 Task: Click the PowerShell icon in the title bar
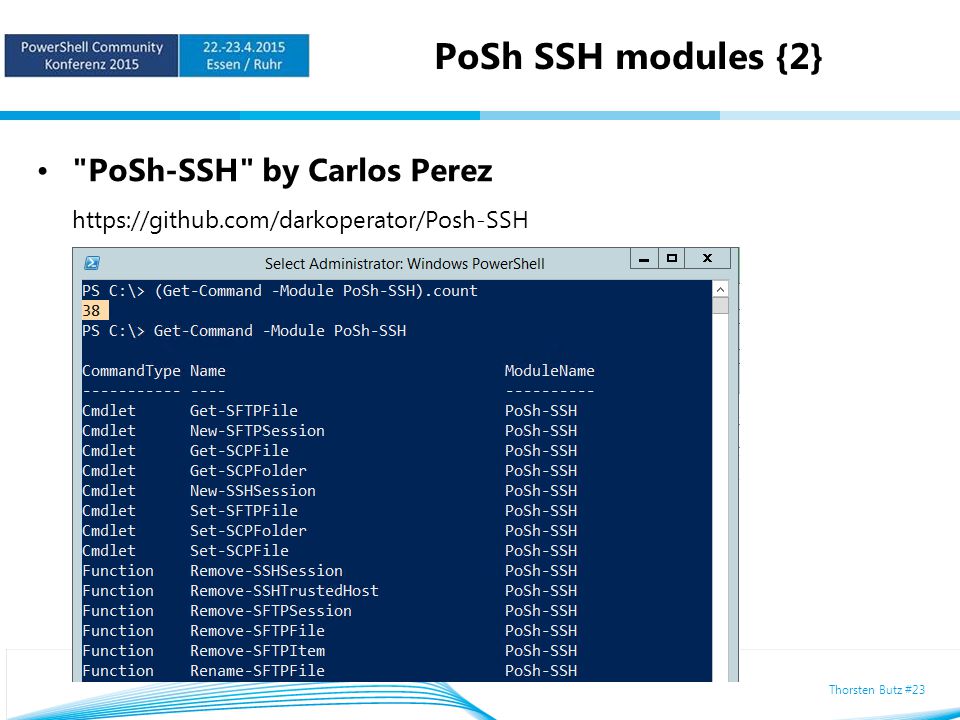(x=92, y=263)
